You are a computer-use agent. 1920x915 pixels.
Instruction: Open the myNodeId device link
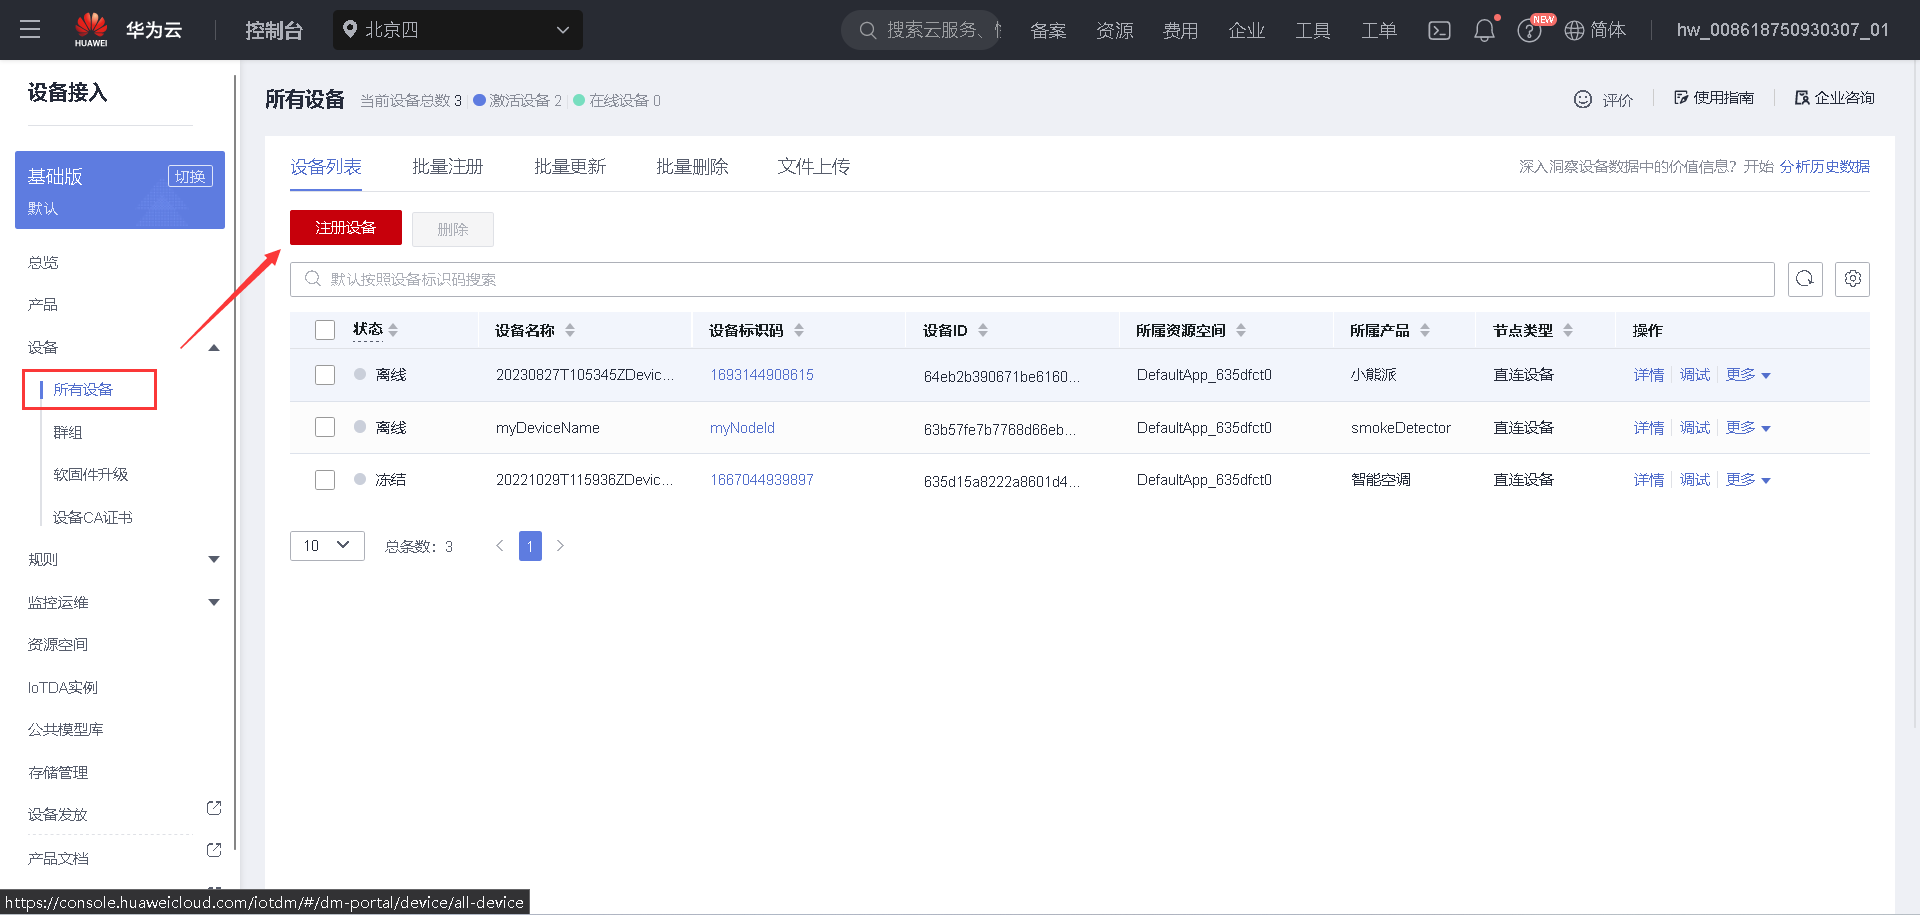[742, 427]
